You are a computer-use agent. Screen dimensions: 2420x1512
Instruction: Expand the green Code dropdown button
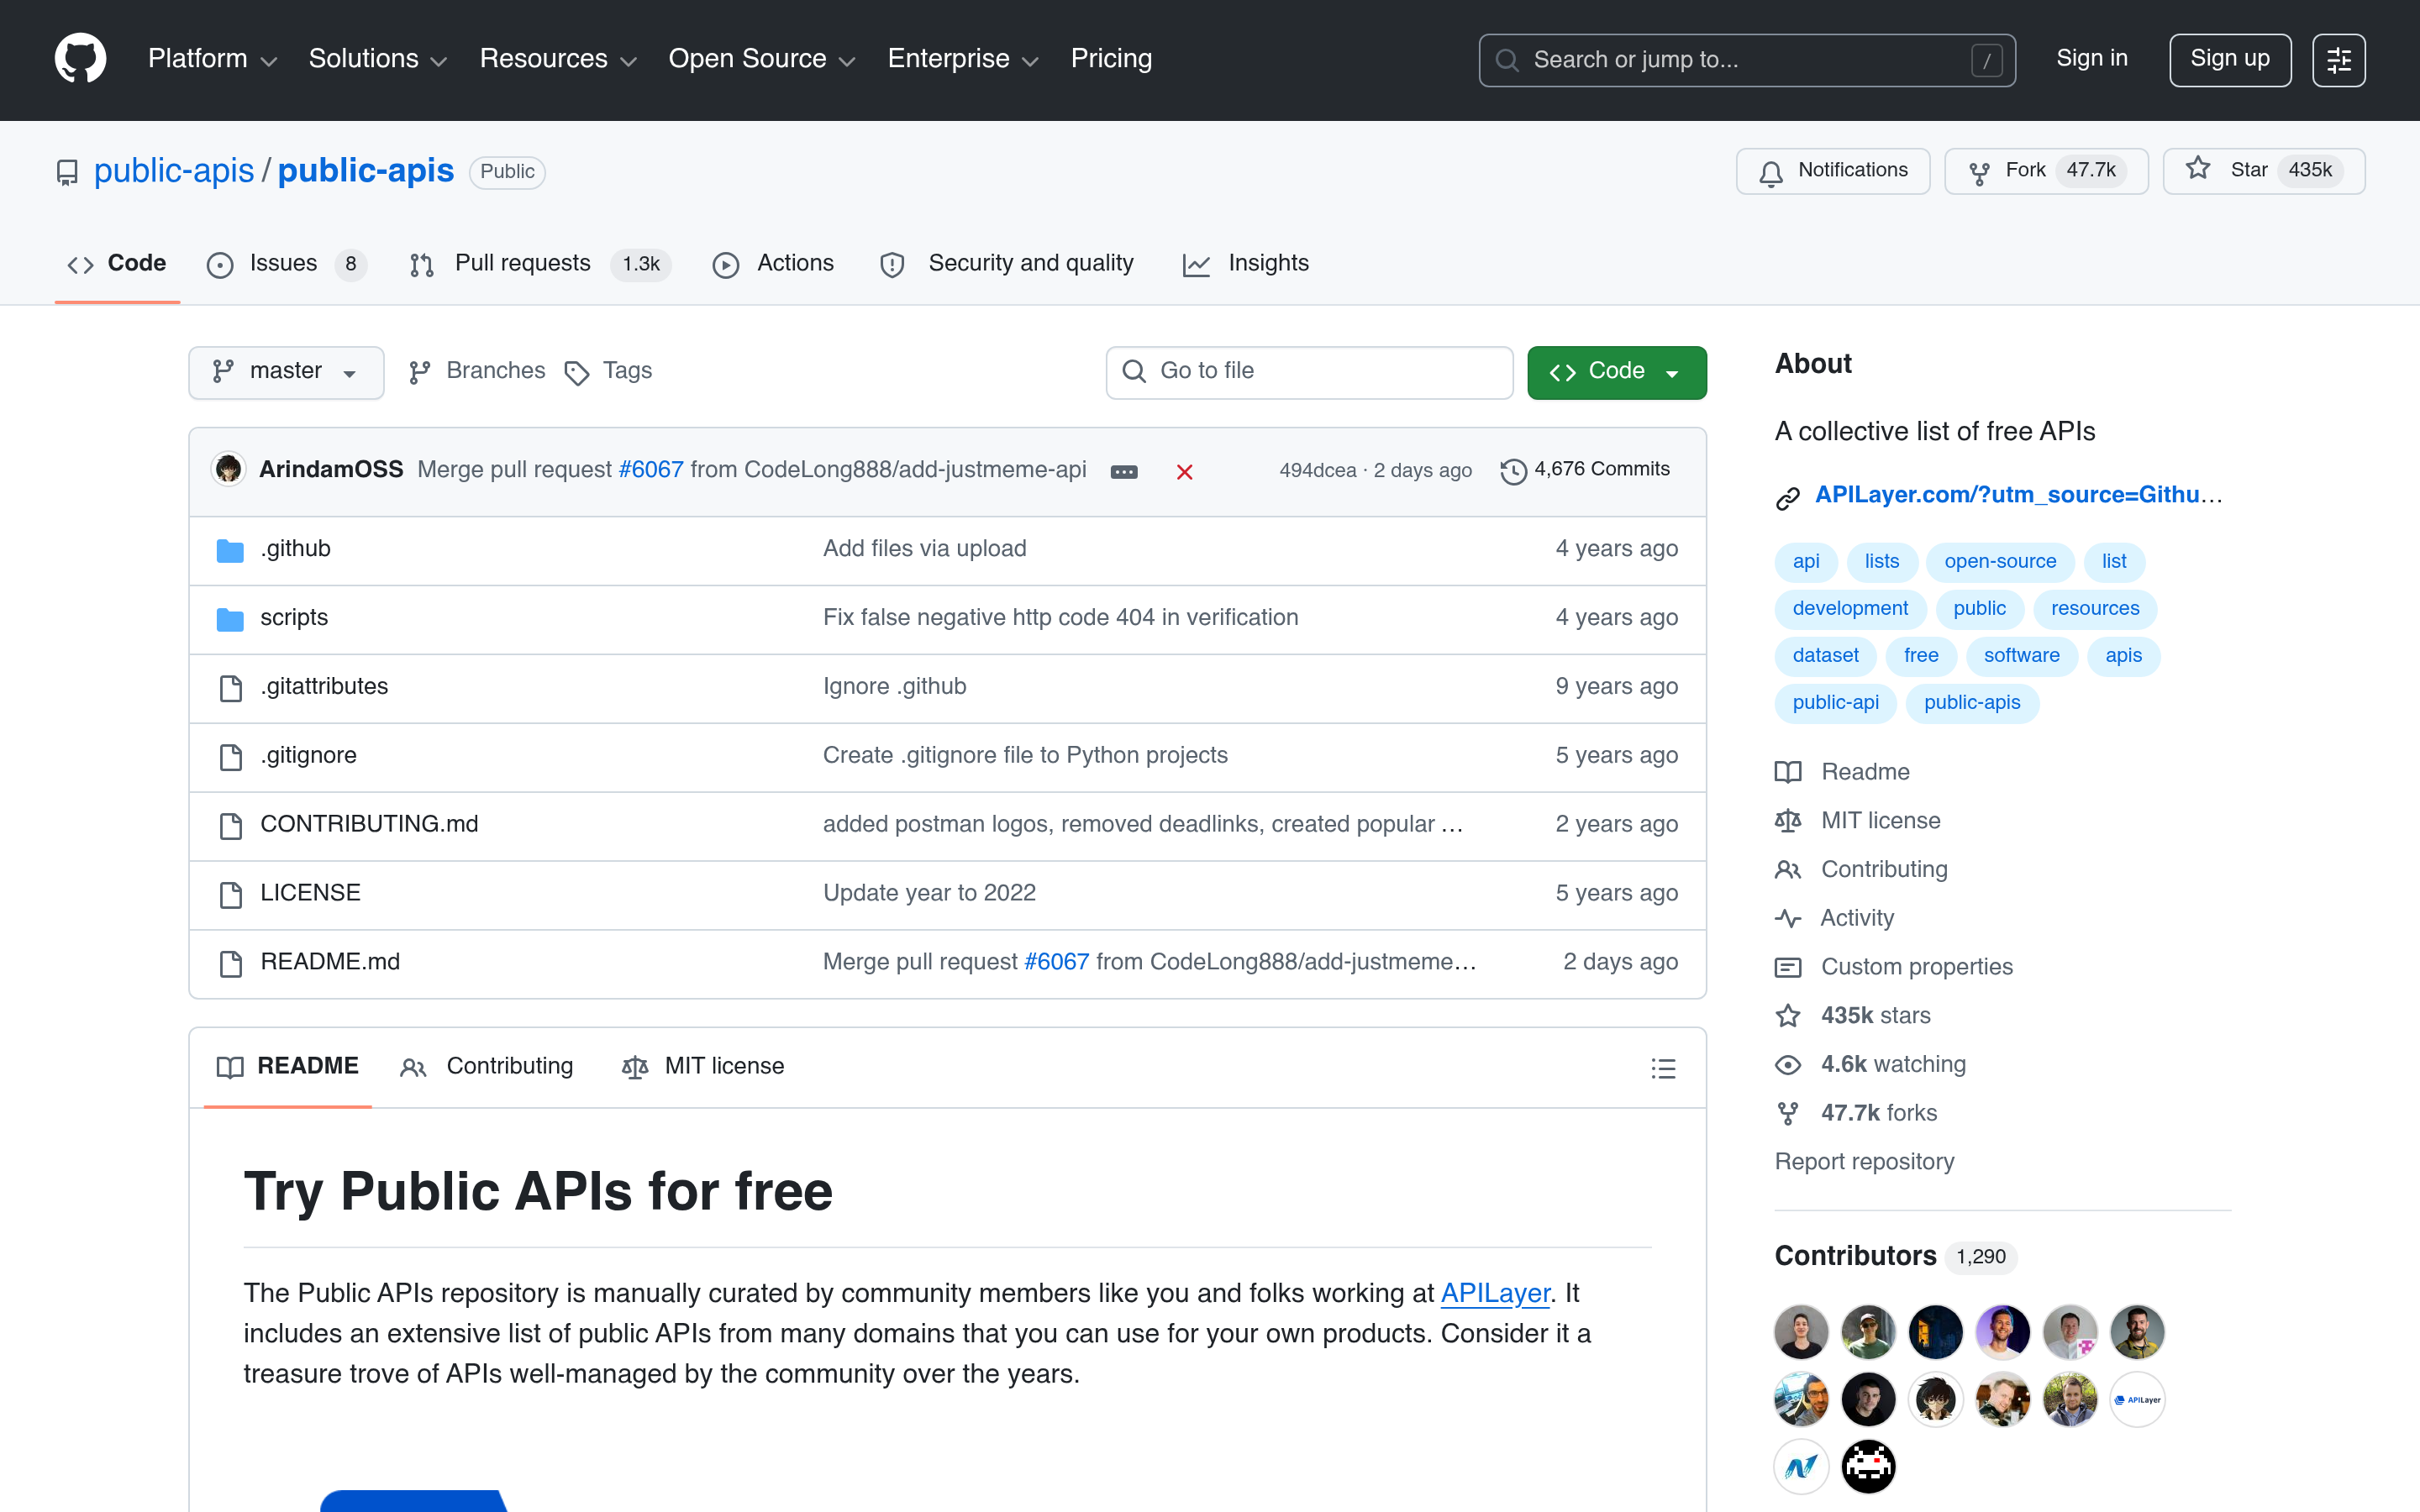pos(1616,372)
